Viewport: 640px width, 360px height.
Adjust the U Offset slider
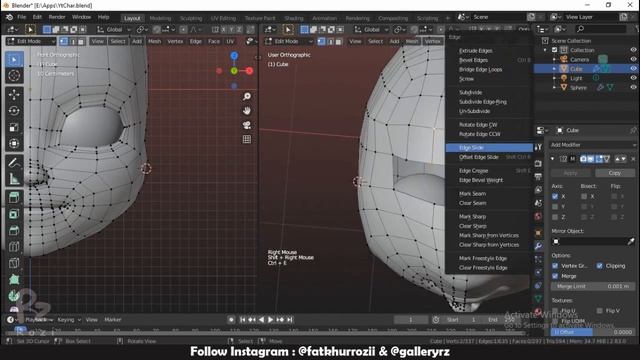click(593, 332)
